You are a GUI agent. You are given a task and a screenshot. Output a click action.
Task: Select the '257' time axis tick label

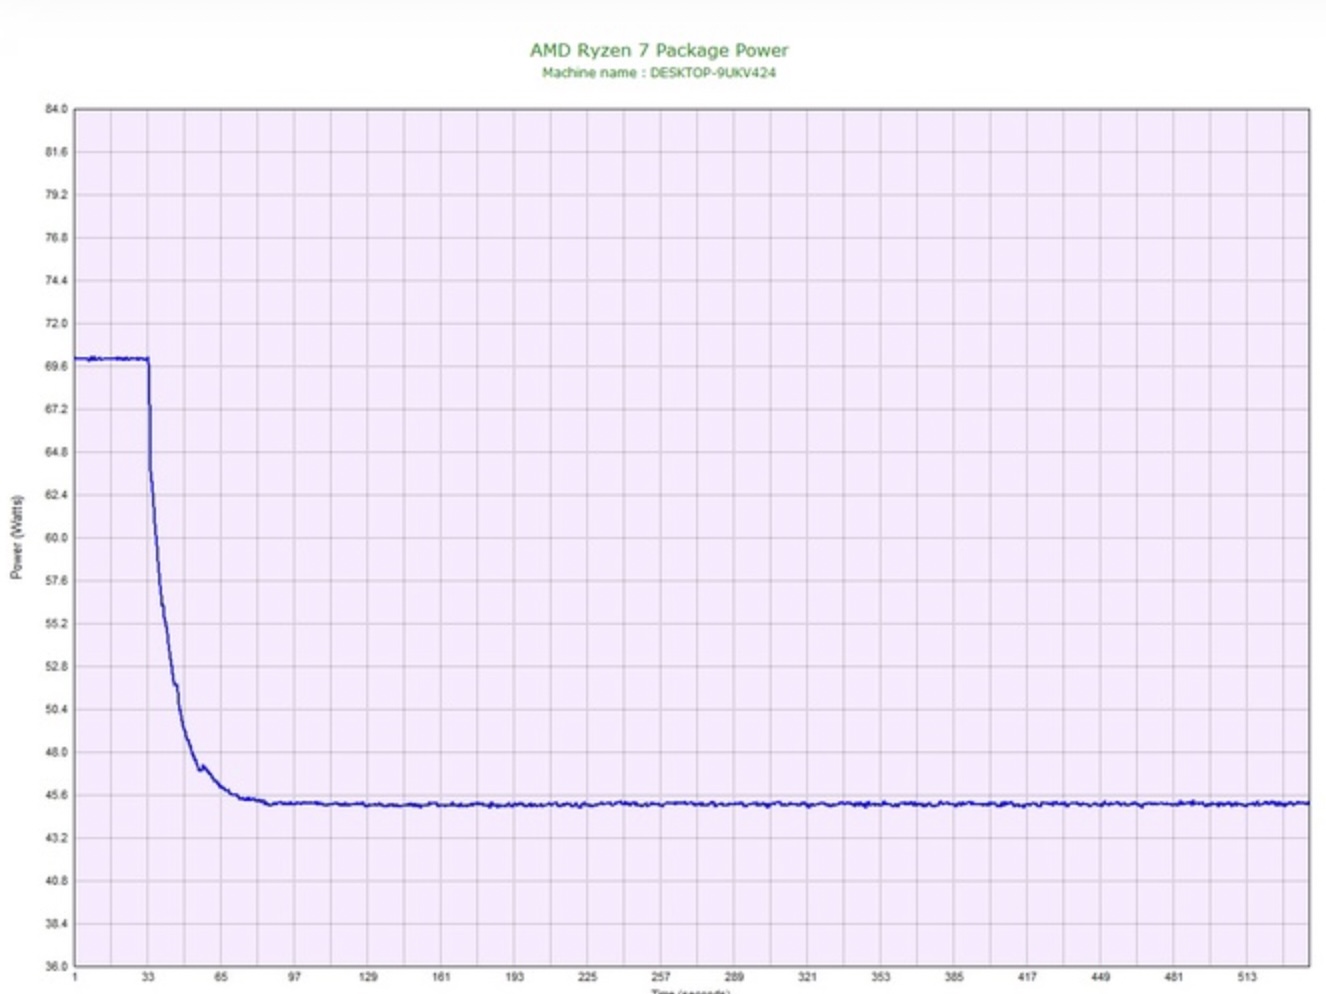click(x=661, y=977)
